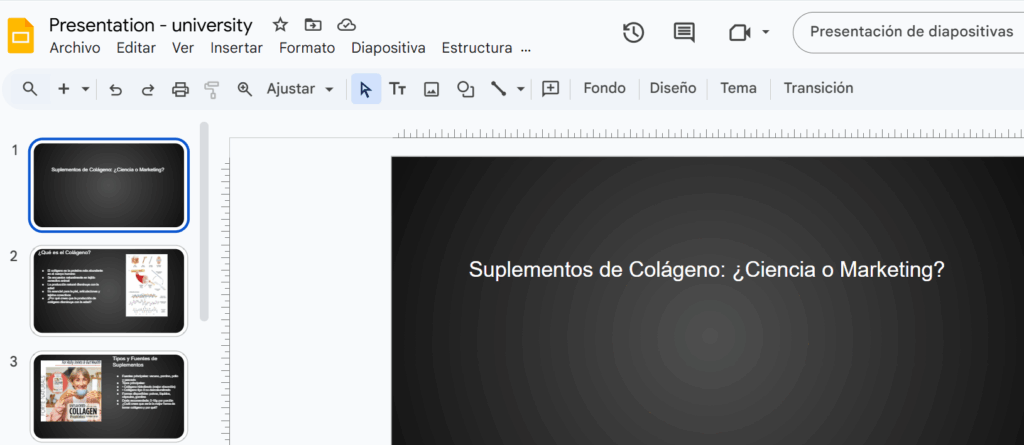
Task: Click the Transición button
Action: point(818,88)
